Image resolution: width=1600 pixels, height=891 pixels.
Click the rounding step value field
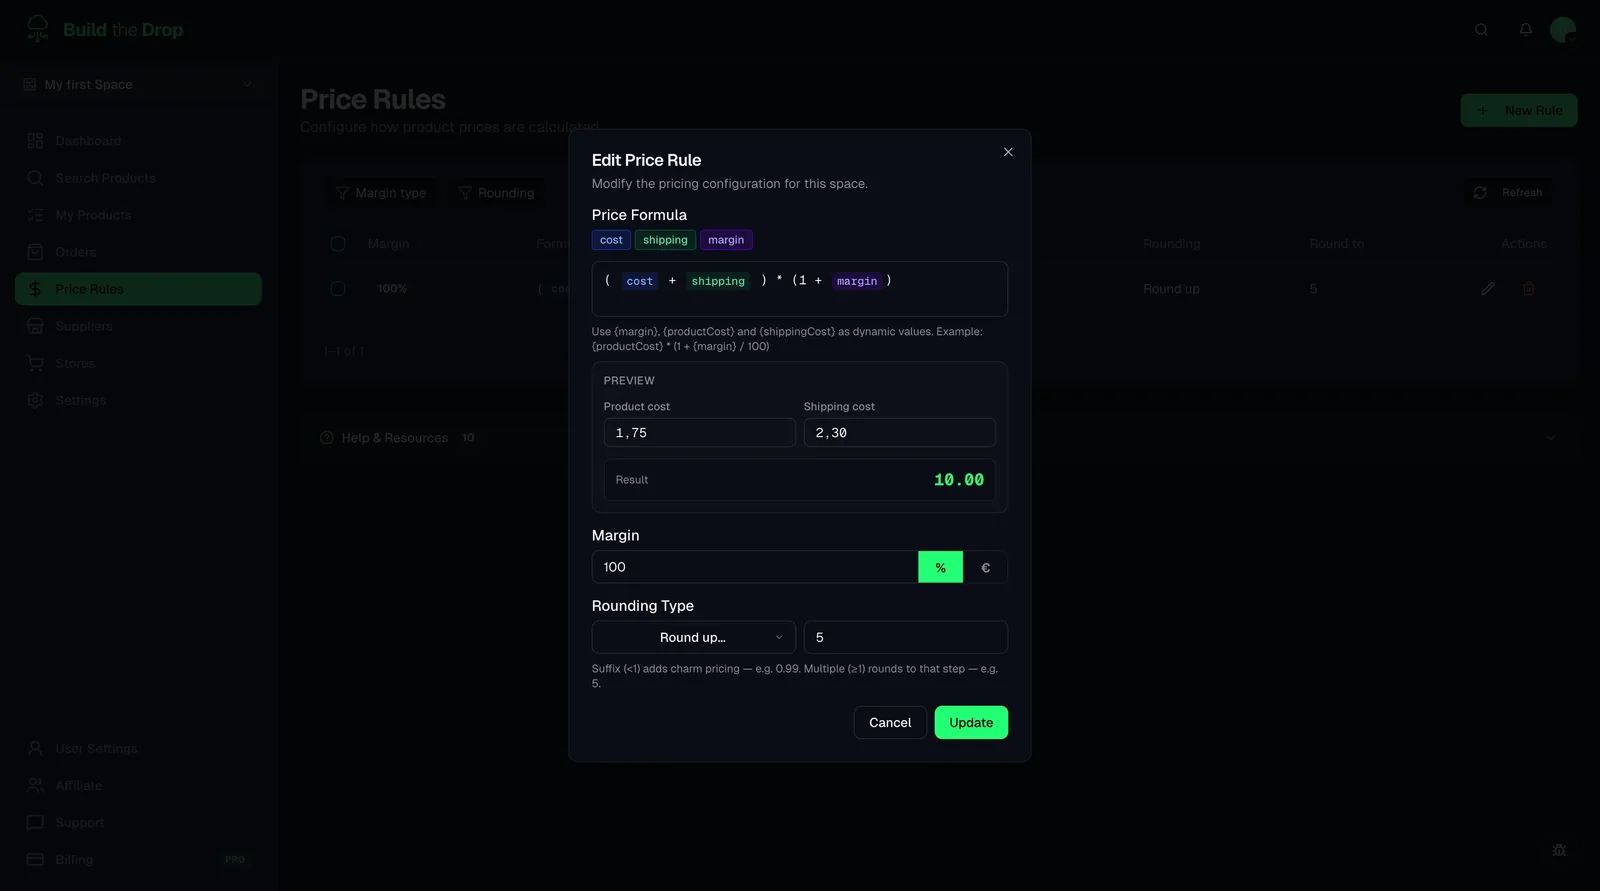point(906,638)
